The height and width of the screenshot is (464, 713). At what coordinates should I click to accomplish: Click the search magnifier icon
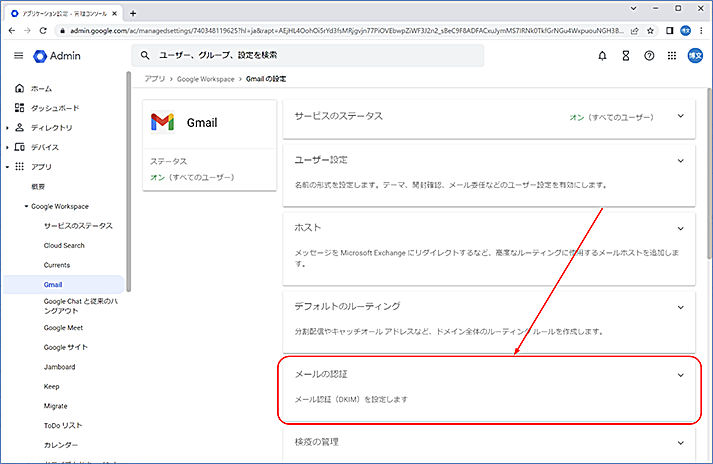145,55
